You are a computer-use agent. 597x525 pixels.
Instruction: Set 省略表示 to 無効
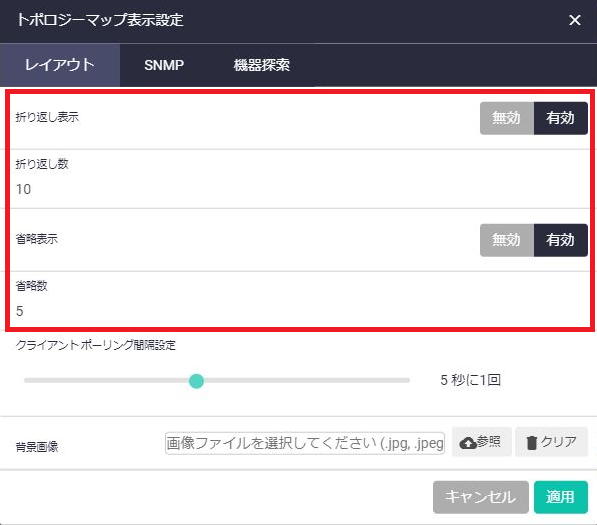tap(507, 240)
